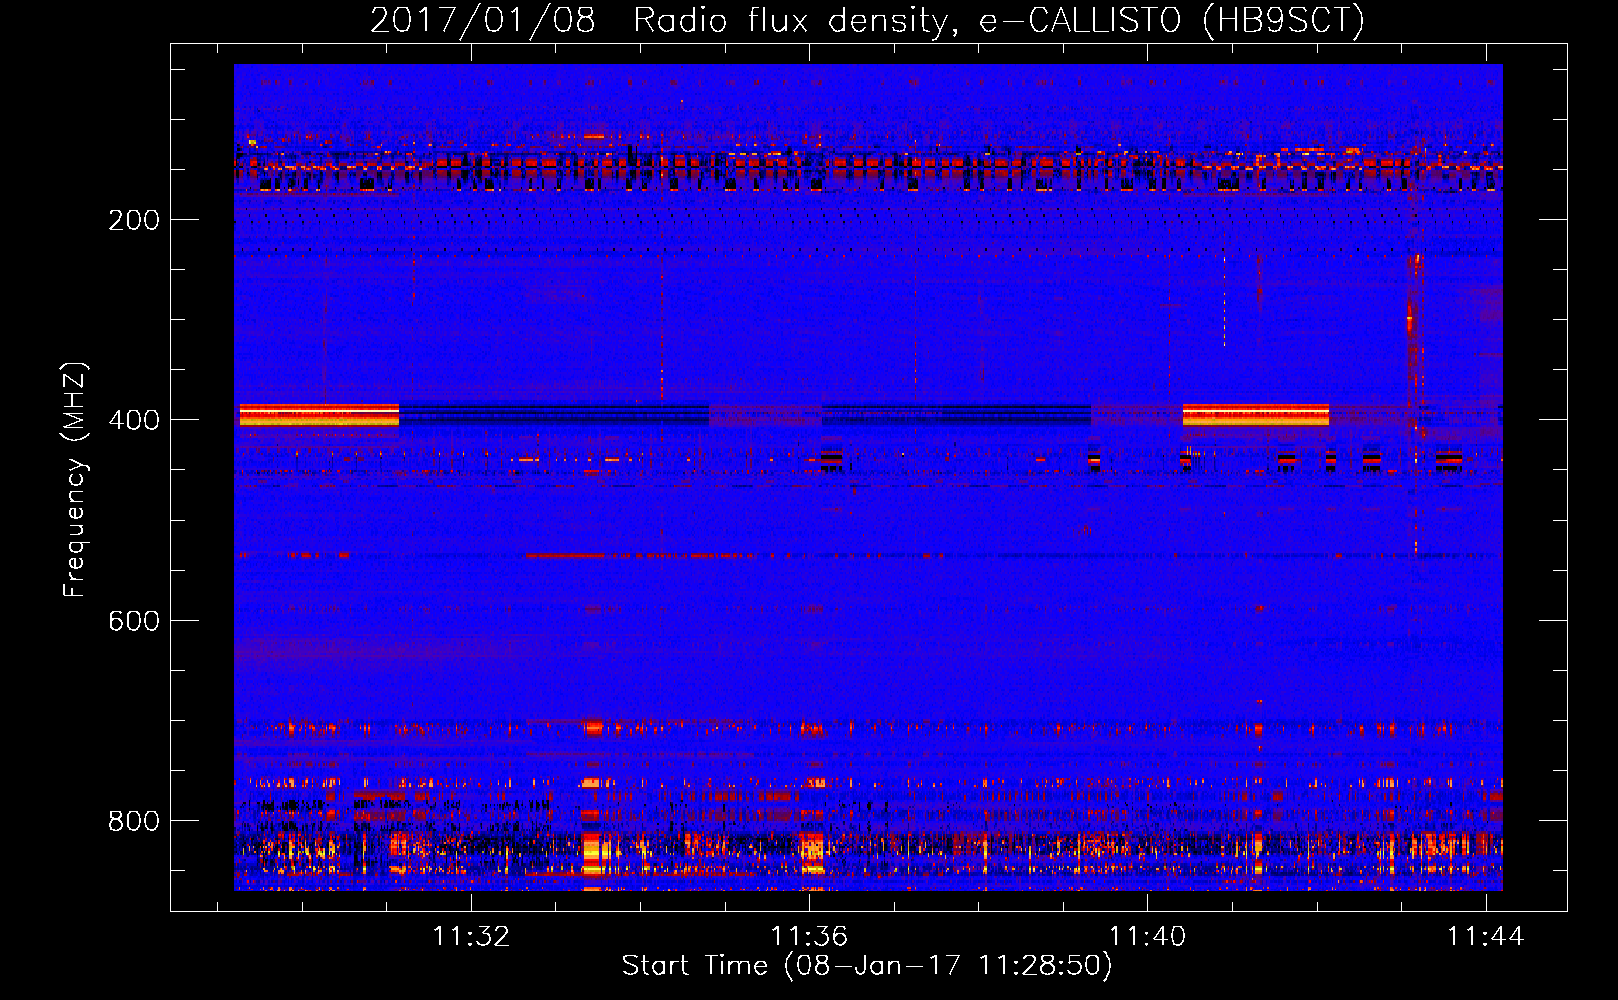Click the 'Start Time (08-Jan-17 11:28:50)' label
Image resolution: width=1618 pixels, height=1000 pixels.
pos(867,966)
